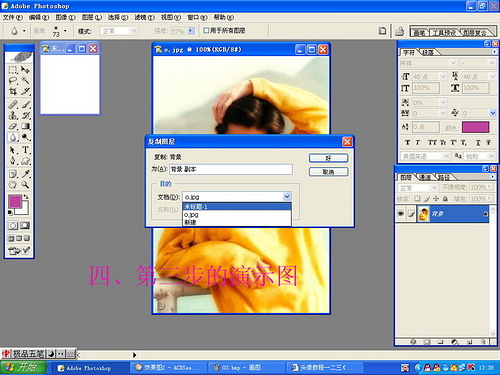Click the 开始 Start button
The height and width of the screenshot is (375, 500).
23,367
